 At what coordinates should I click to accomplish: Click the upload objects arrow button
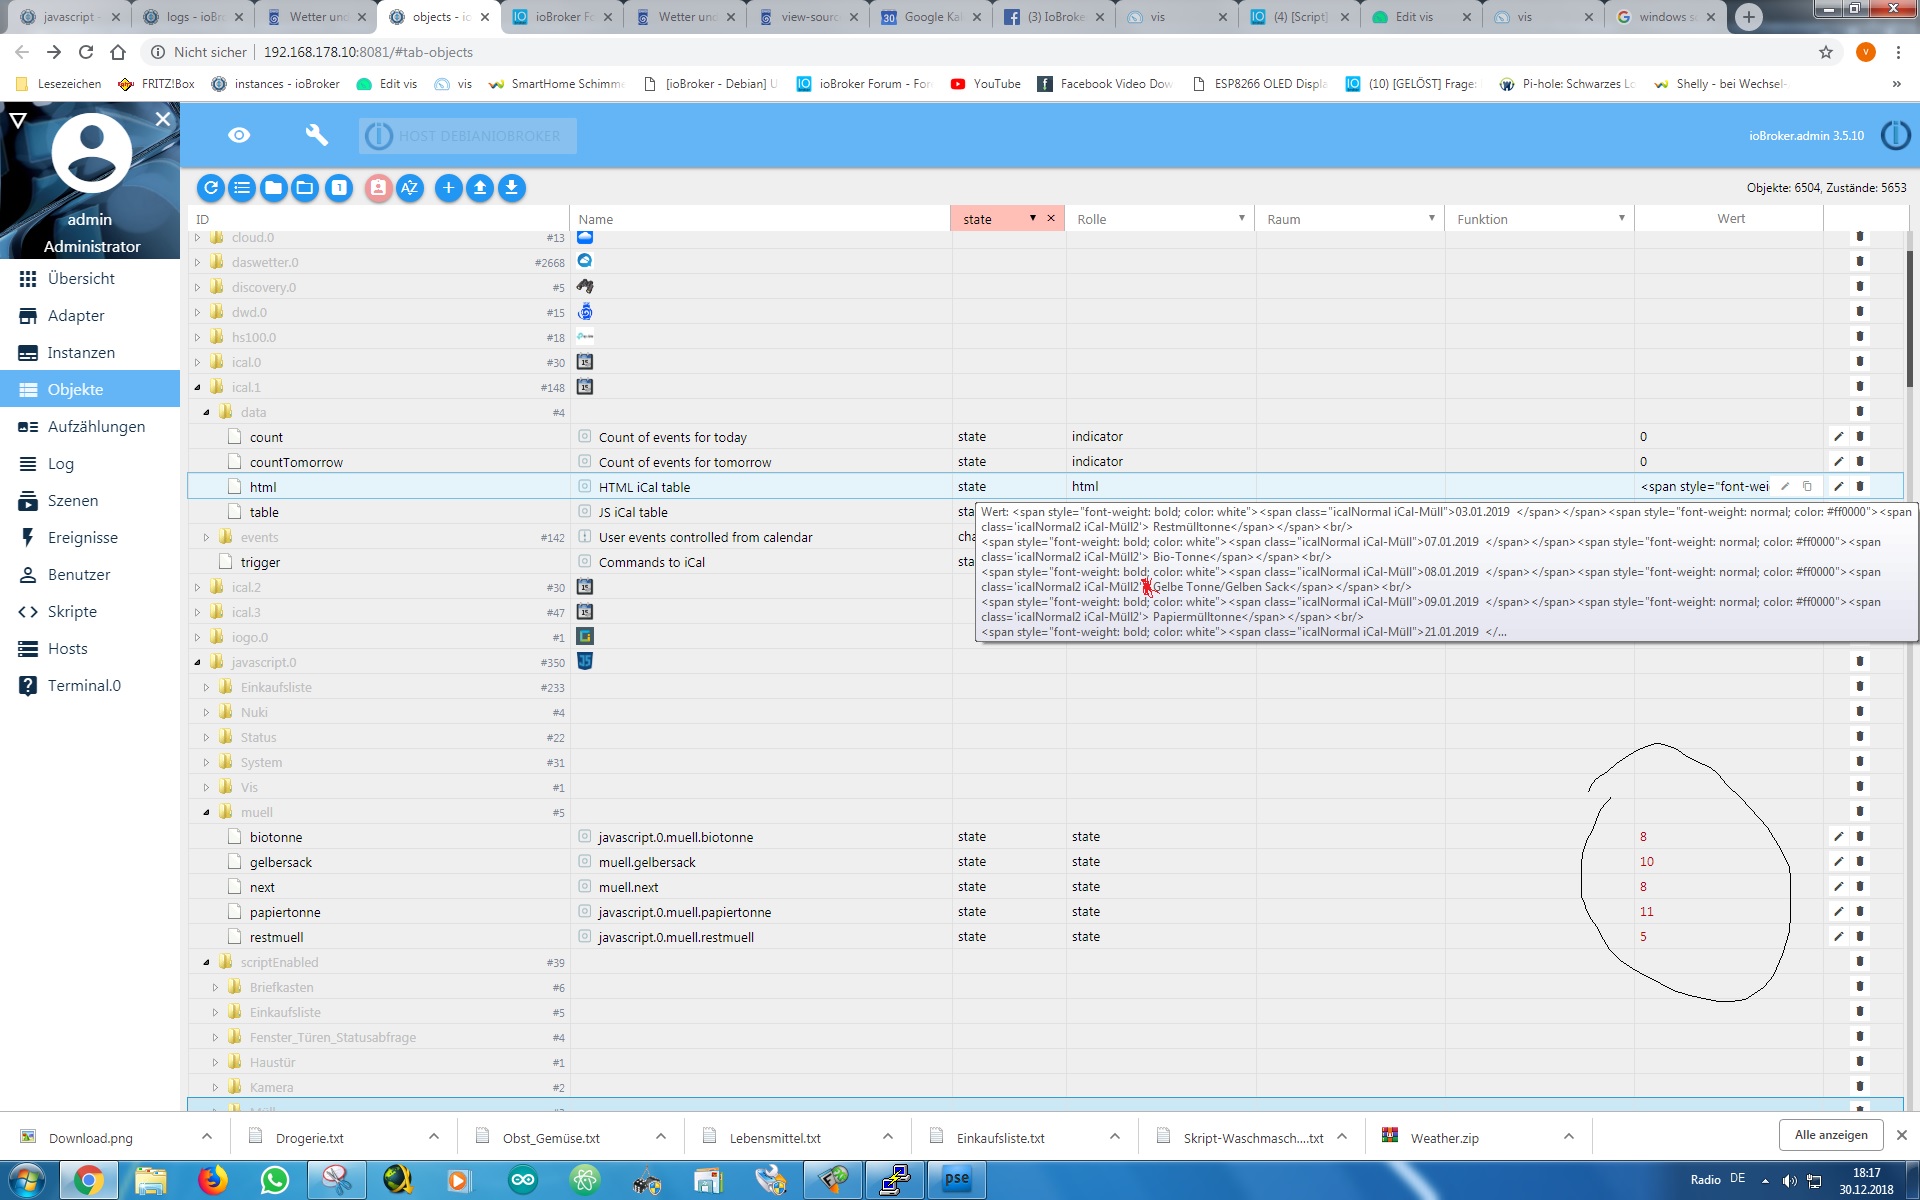[480, 187]
